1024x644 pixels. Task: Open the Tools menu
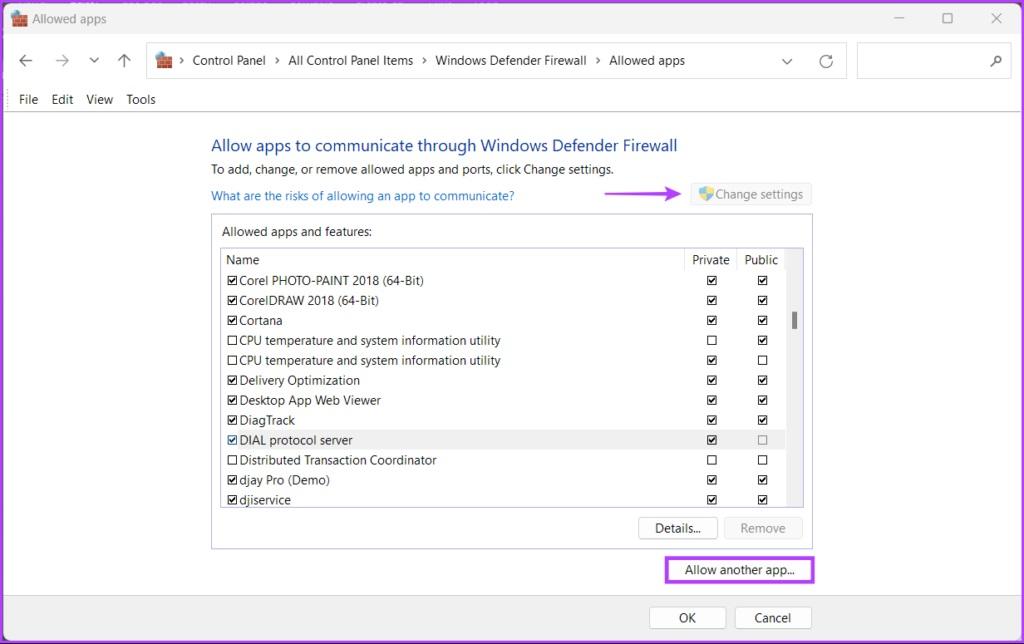[141, 99]
